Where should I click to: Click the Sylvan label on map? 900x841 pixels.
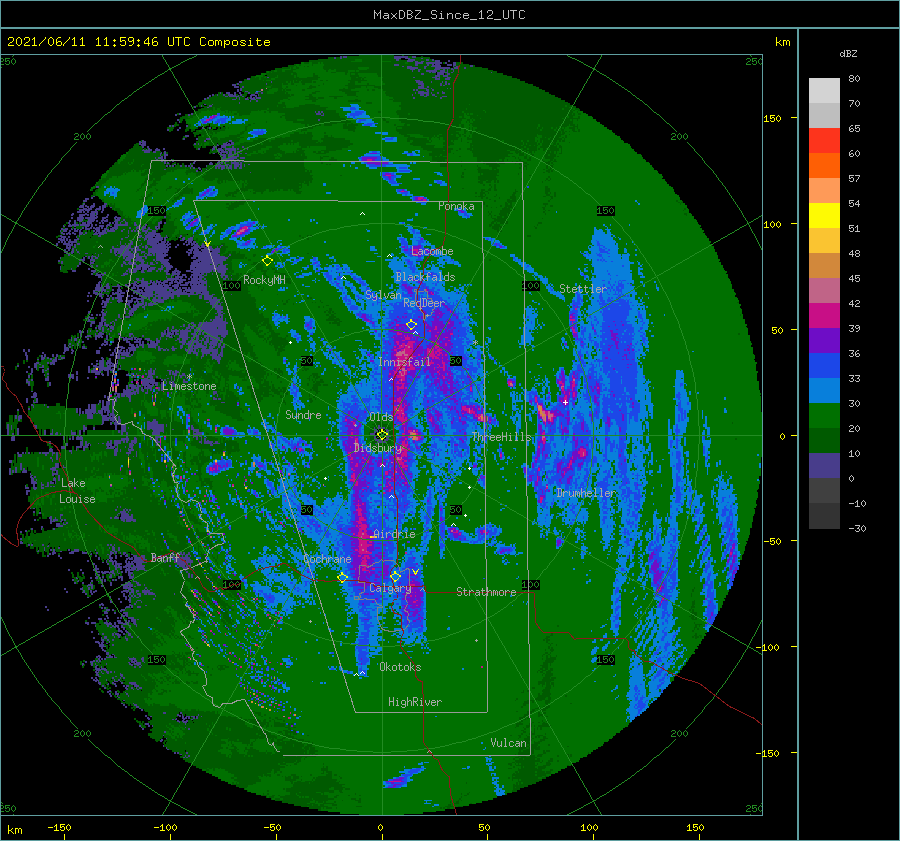(383, 295)
